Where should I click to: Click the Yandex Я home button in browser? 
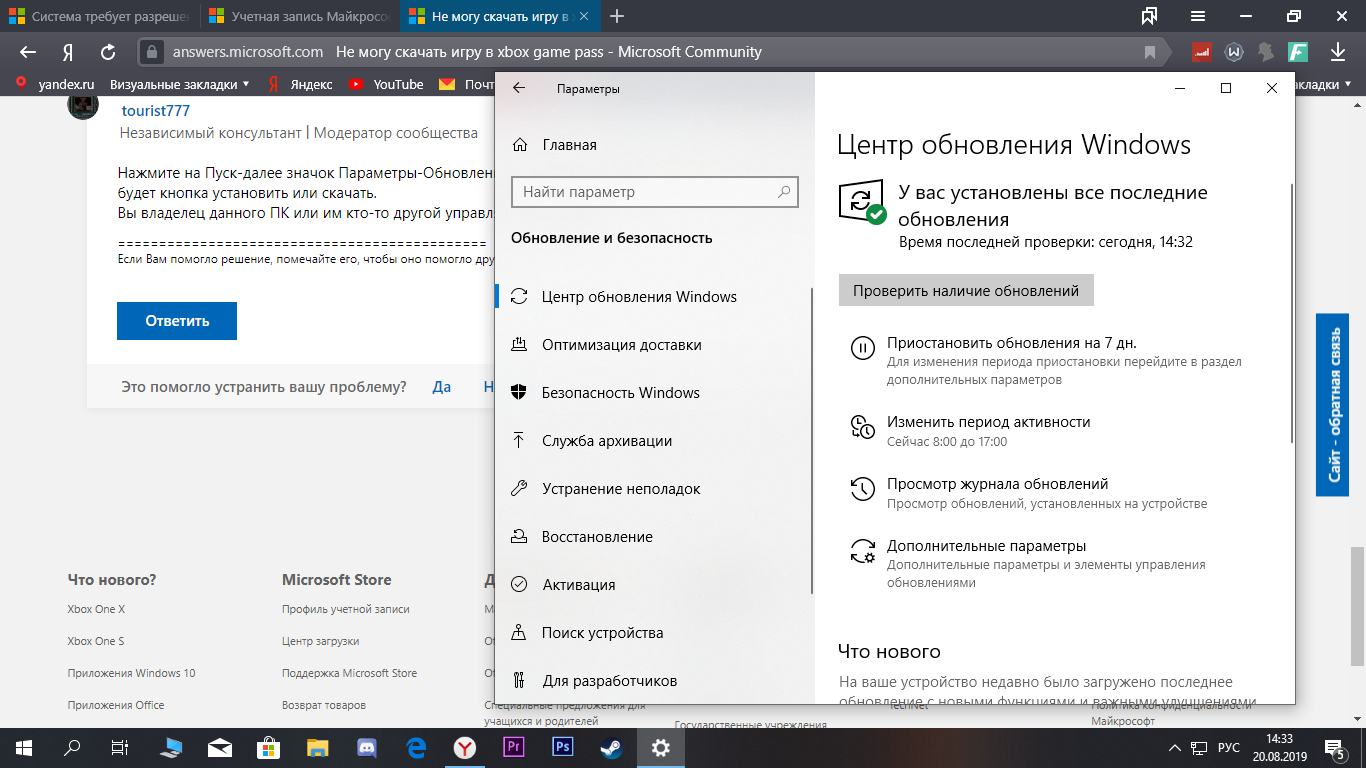[68, 52]
